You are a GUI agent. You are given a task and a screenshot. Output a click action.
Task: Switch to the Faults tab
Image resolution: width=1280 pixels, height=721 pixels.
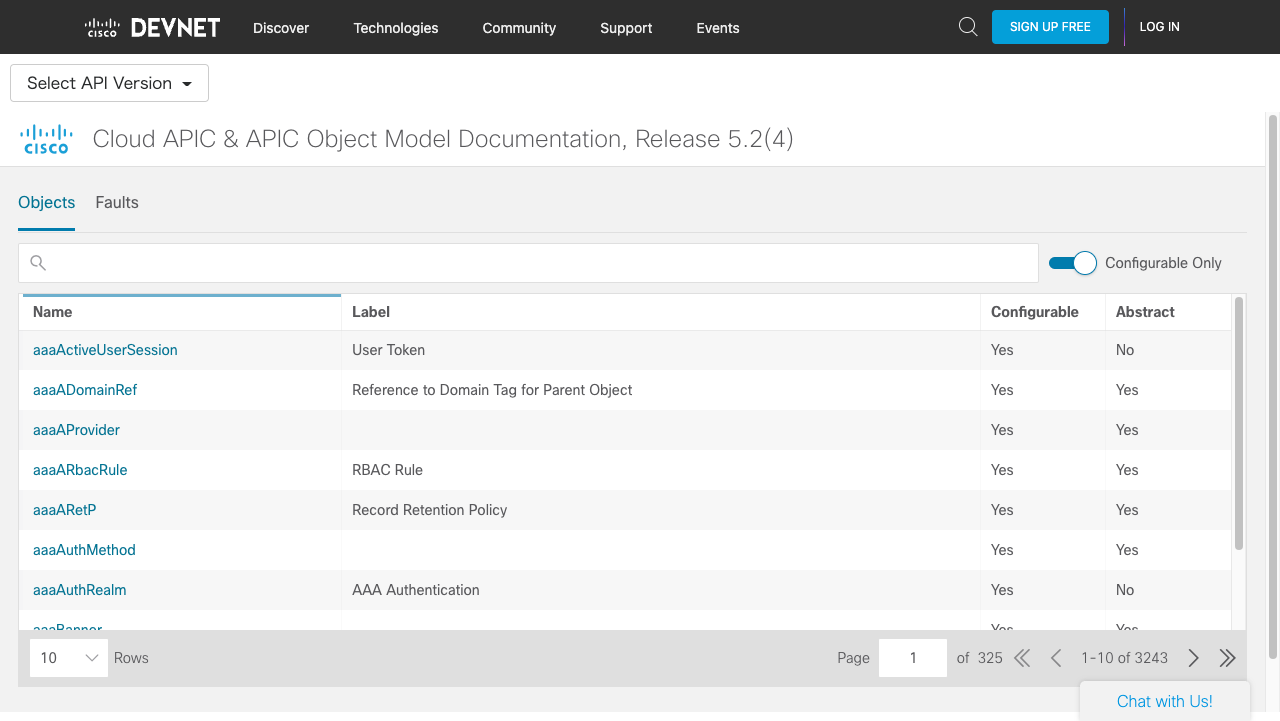point(117,202)
